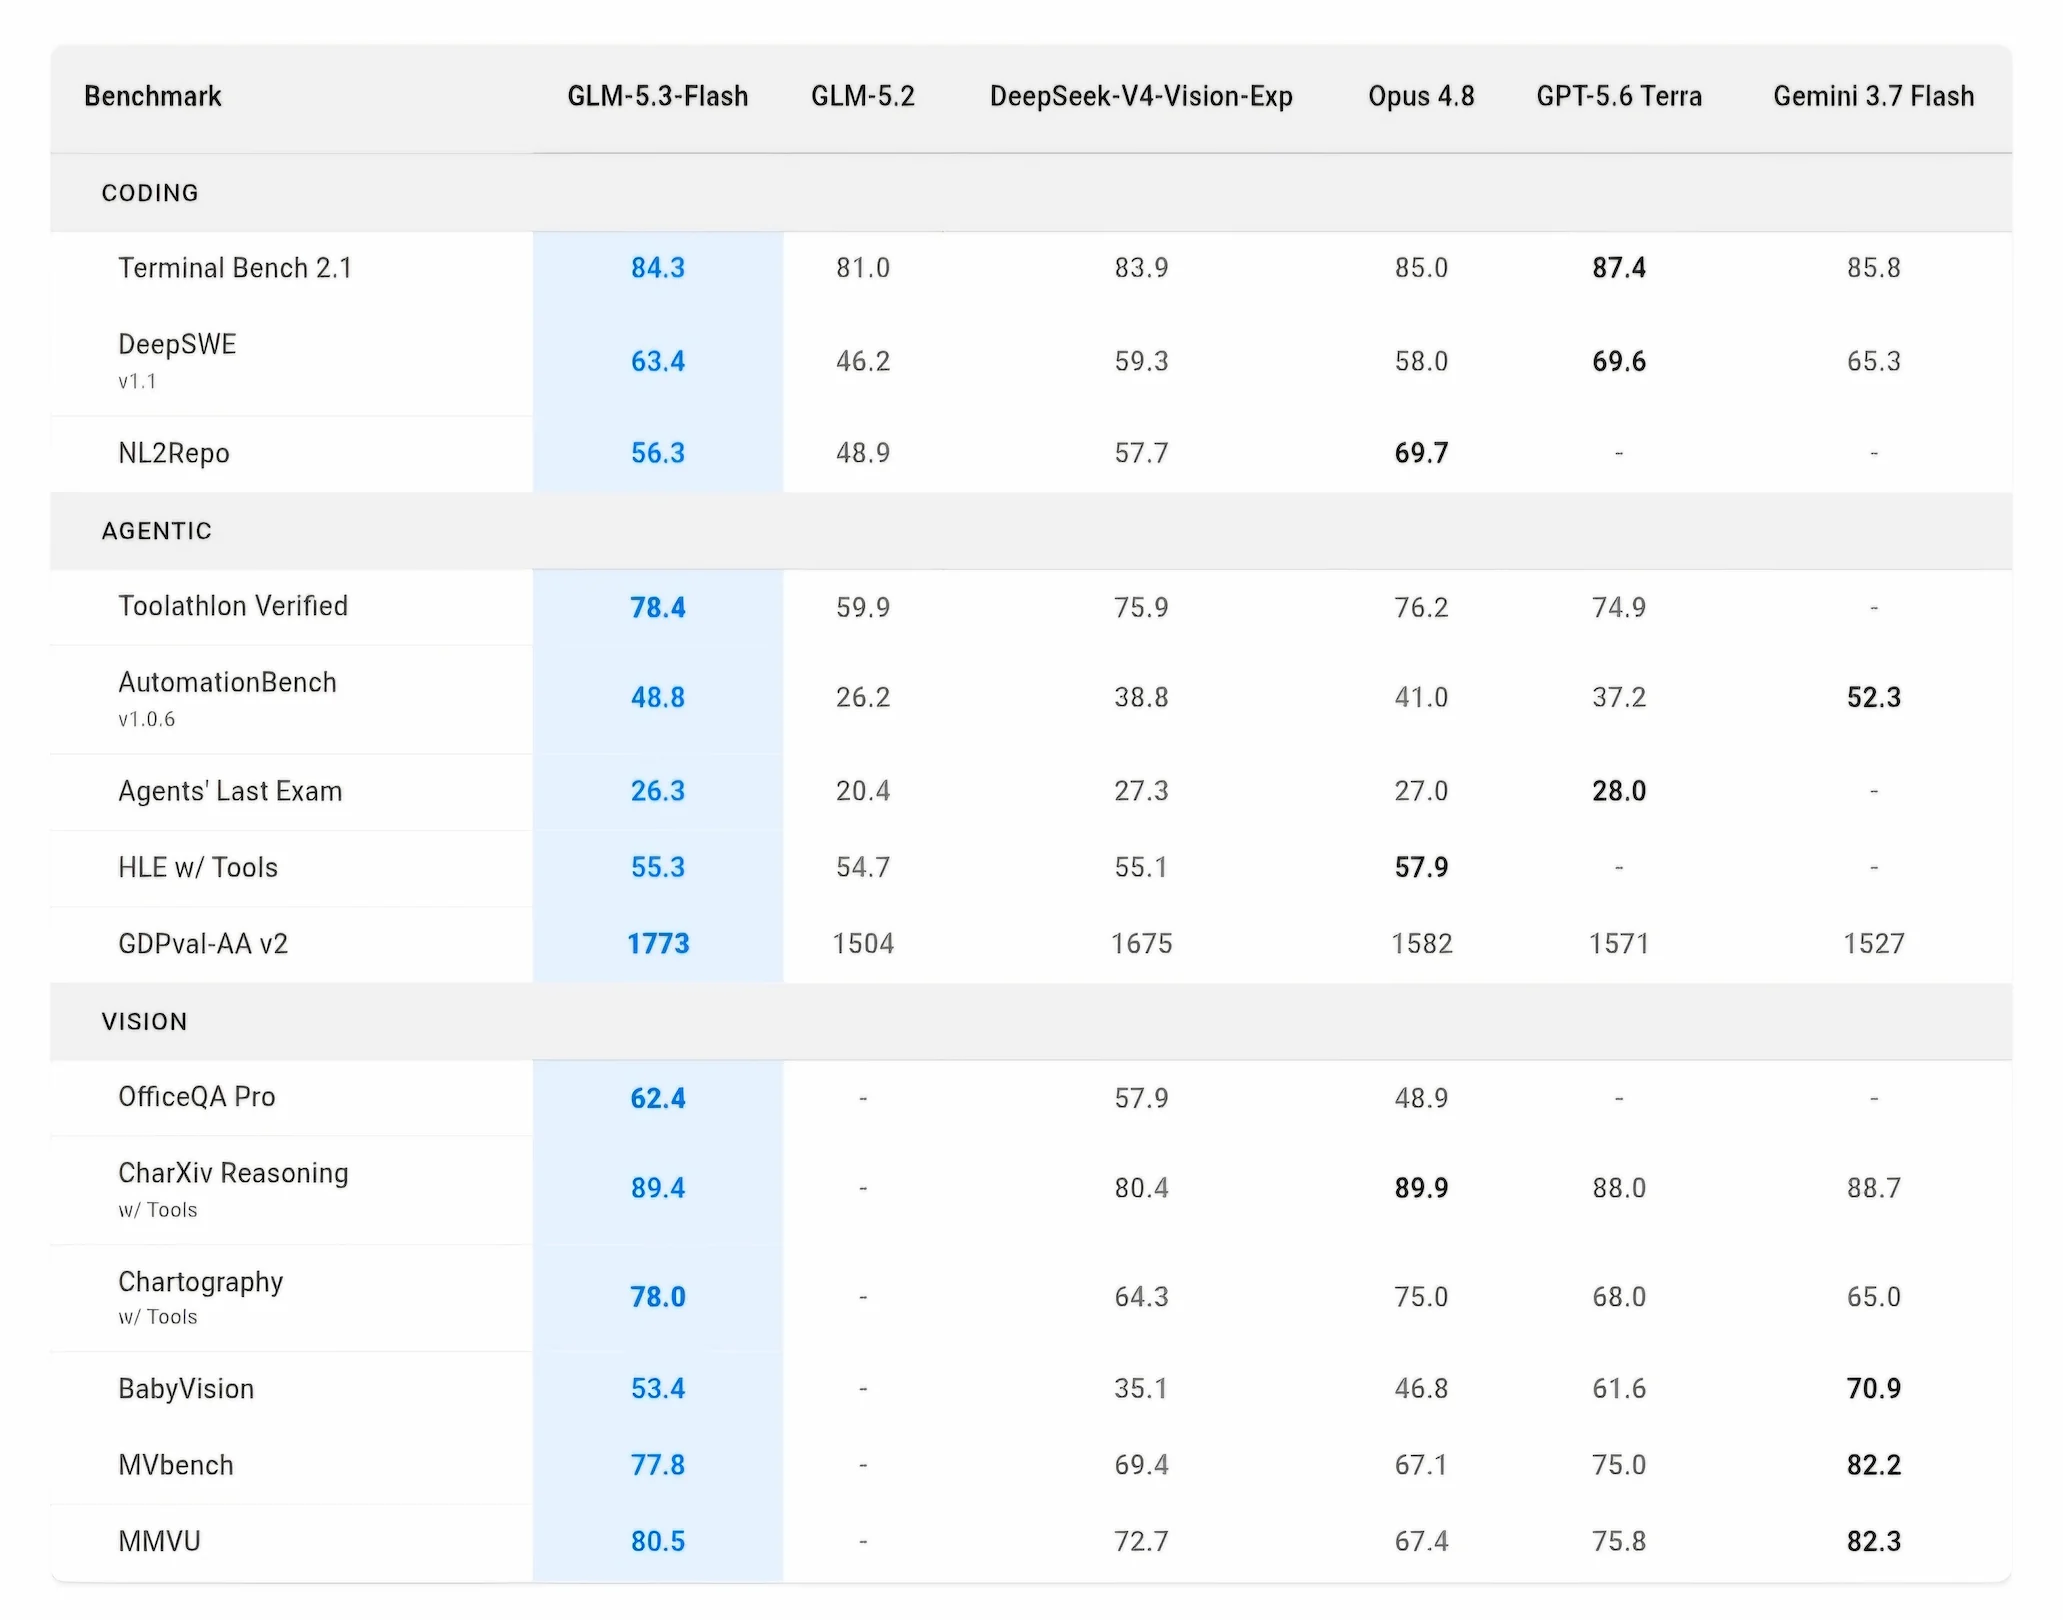Click the Terminal Bench 2.1 row label
The image size is (2063, 1620).
click(x=235, y=268)
